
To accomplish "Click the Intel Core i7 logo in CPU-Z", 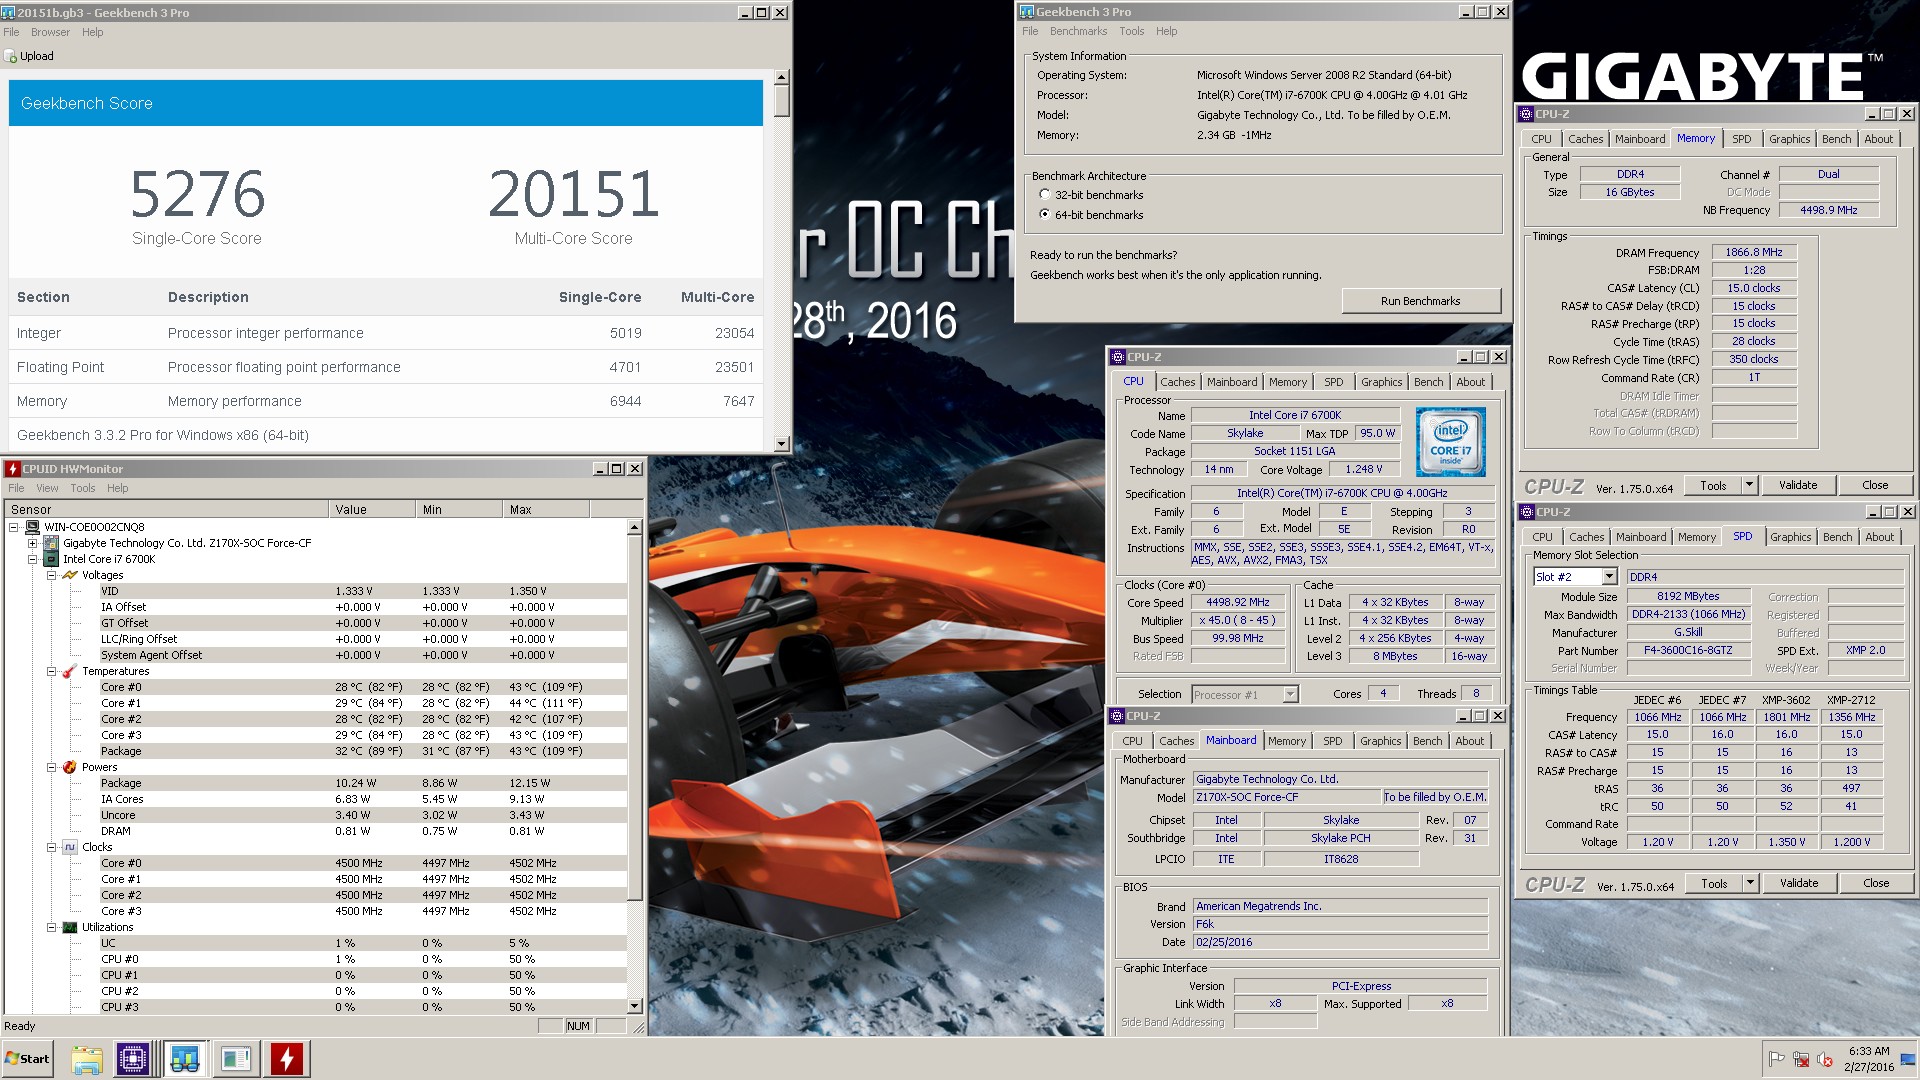I will 1450,441.
